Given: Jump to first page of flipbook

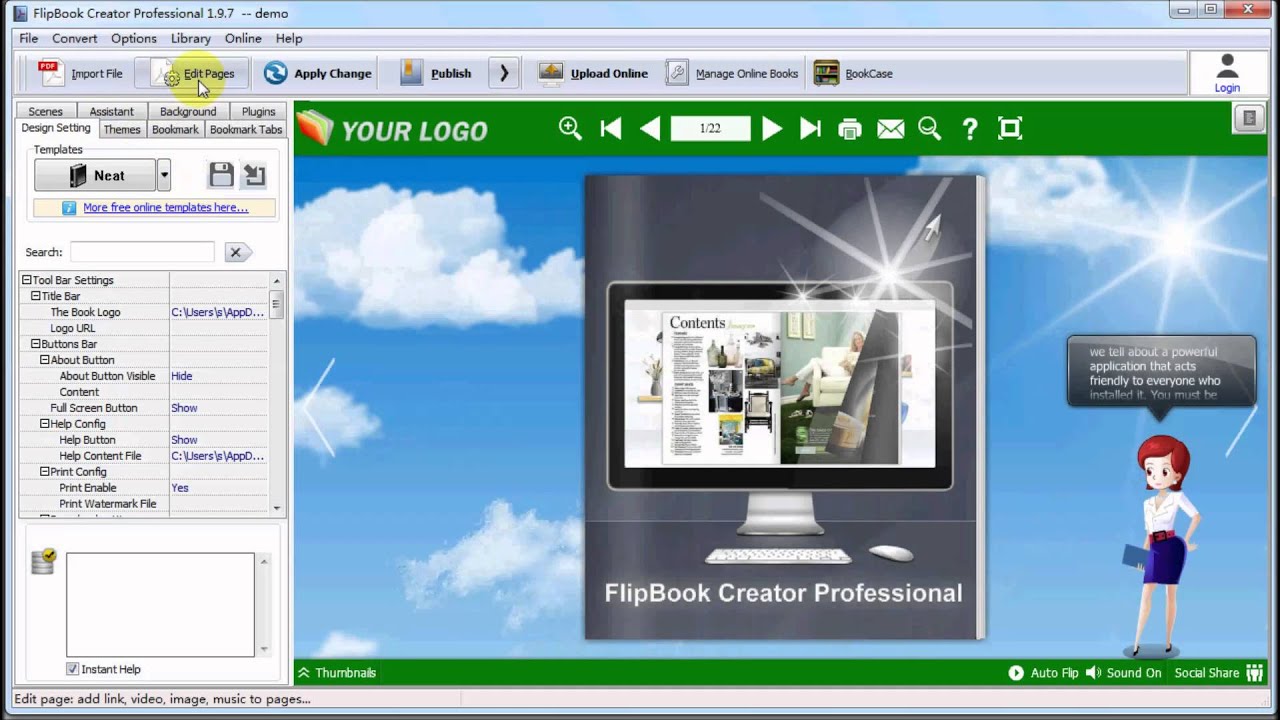Looking at the screenshot, I should pos(610,128).
